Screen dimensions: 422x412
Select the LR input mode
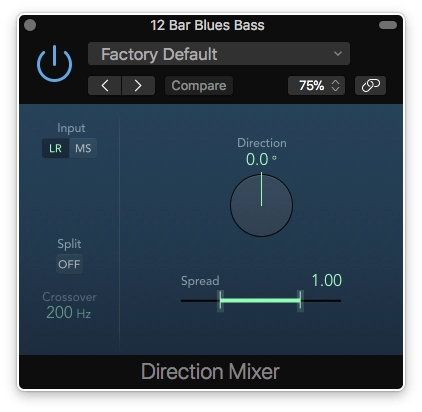click(x=55, y=148)
